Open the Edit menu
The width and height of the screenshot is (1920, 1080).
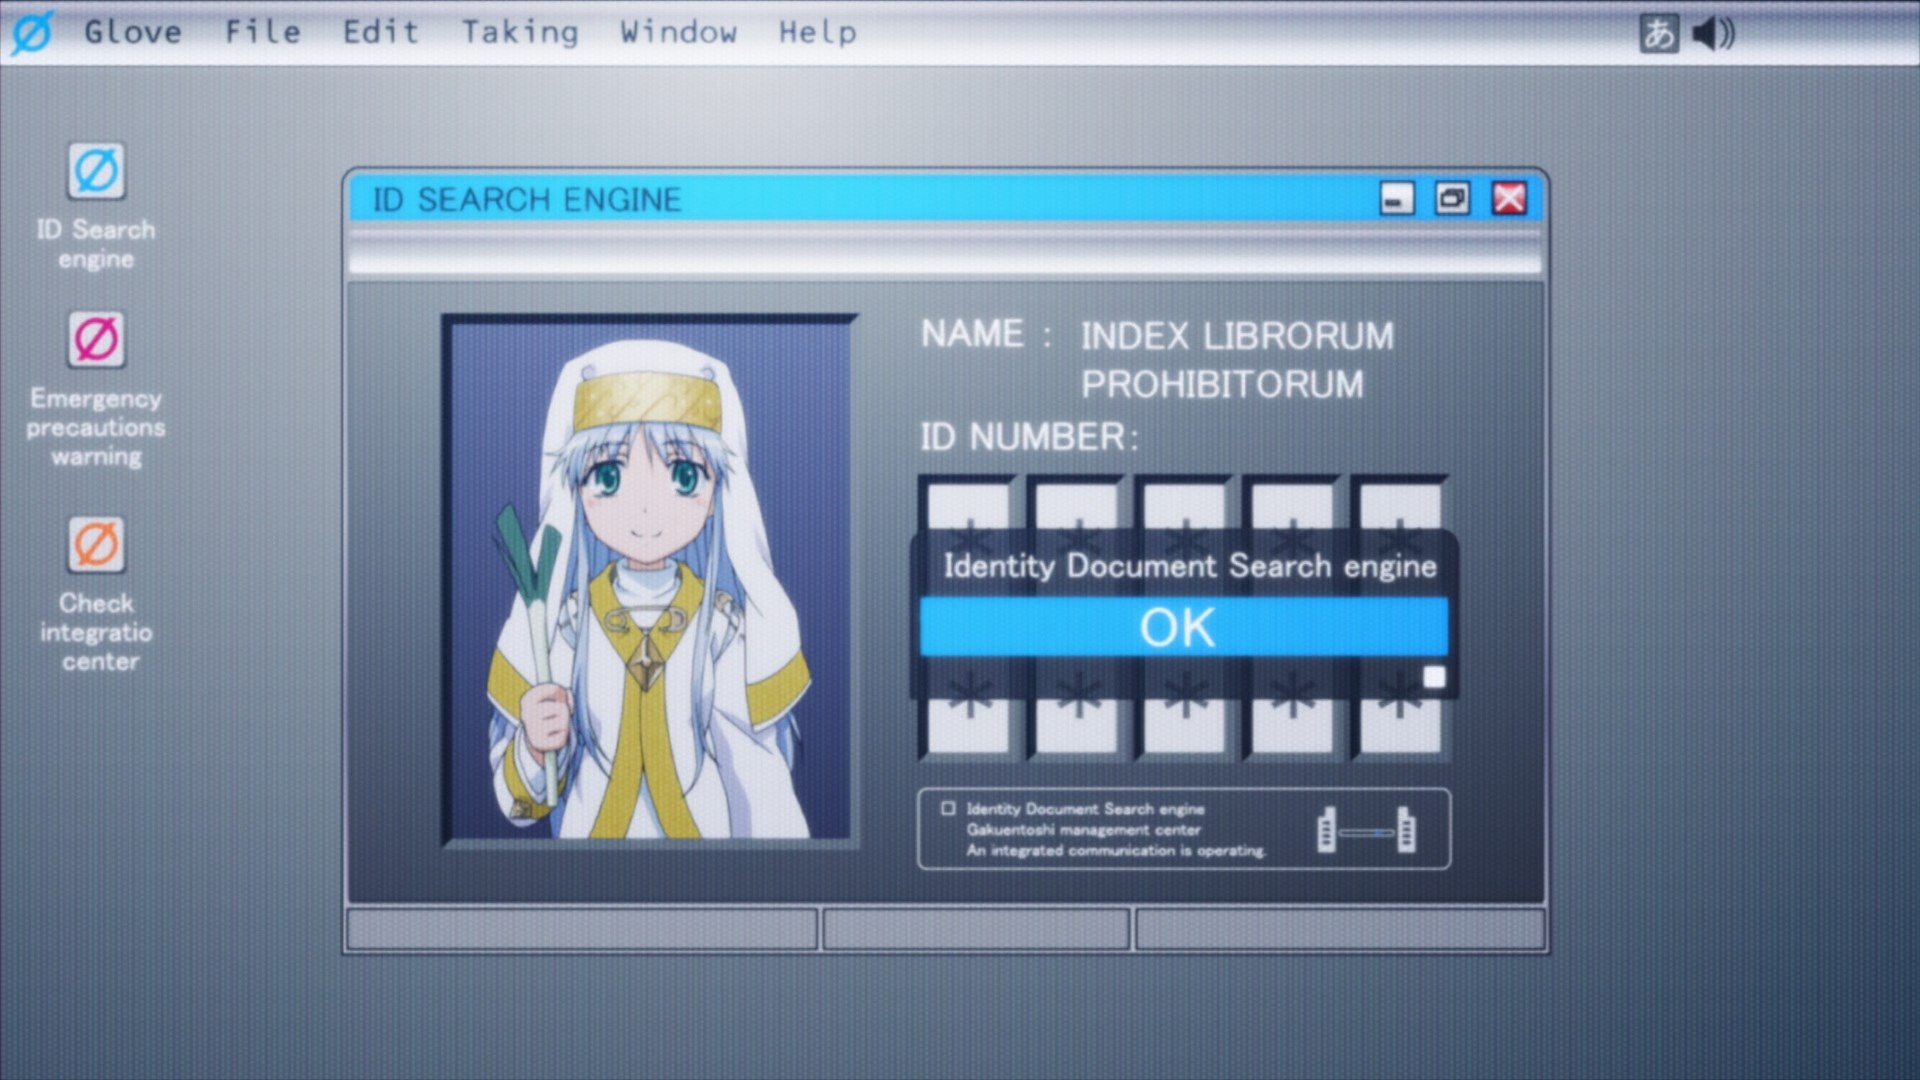381,32
